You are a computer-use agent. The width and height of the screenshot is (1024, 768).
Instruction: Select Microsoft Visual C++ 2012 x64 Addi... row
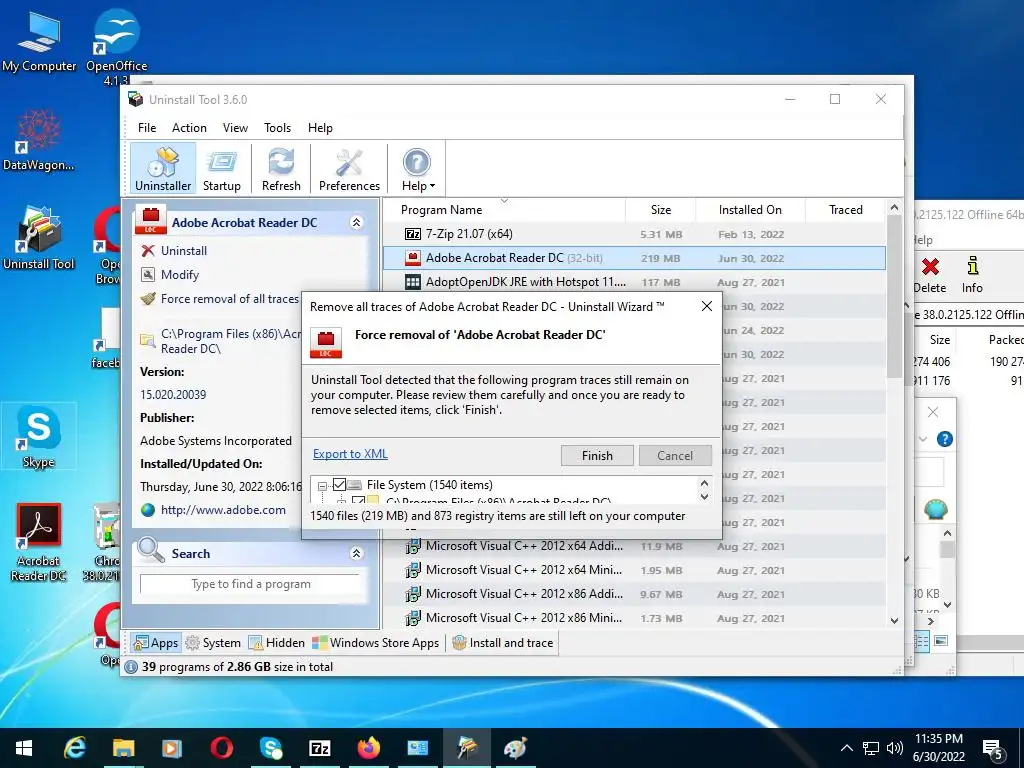[634, 546]
